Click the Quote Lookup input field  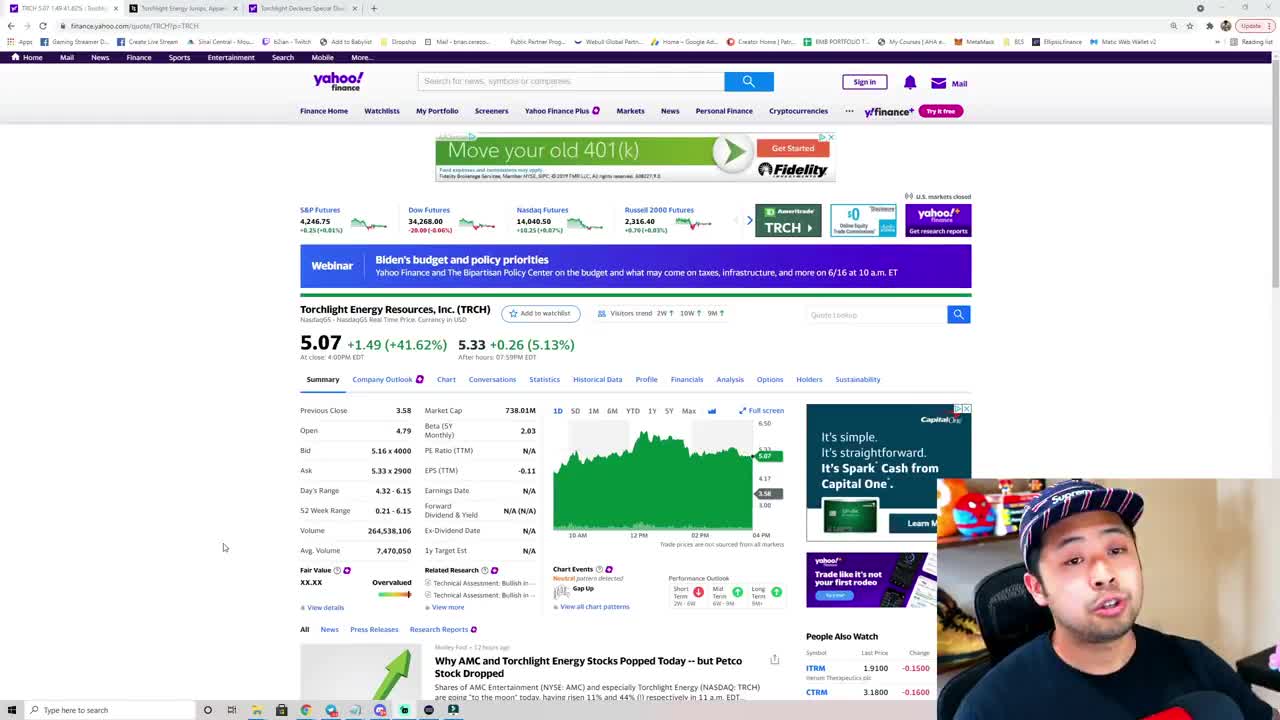877,314
